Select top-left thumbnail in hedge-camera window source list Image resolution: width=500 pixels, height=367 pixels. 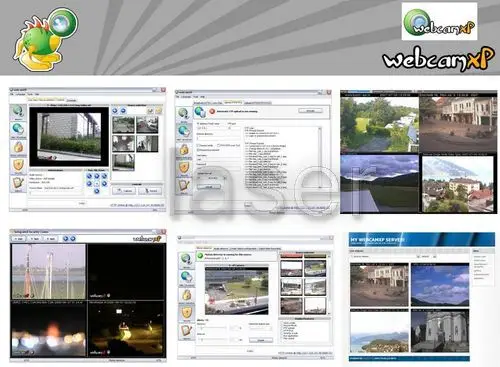(x=123, y=124)
